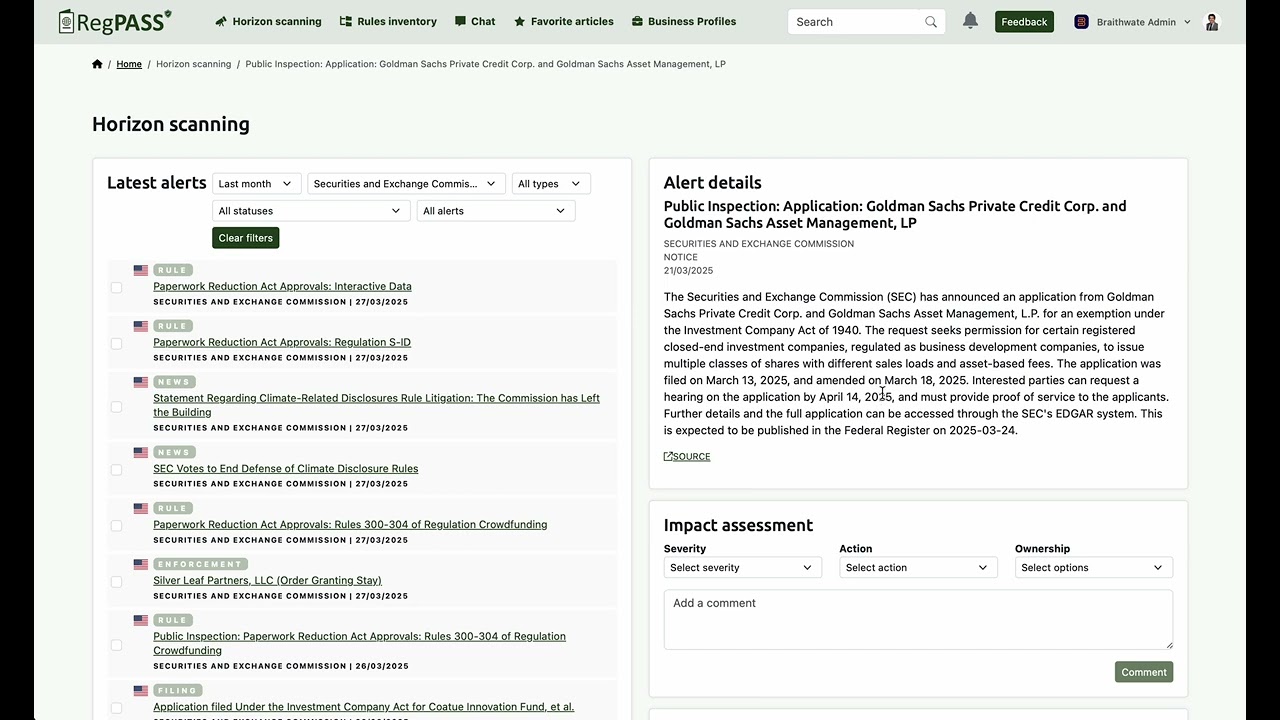Click the Add a comment text area
Viewport: 1280px width, 720px height.
coord(918,619)
